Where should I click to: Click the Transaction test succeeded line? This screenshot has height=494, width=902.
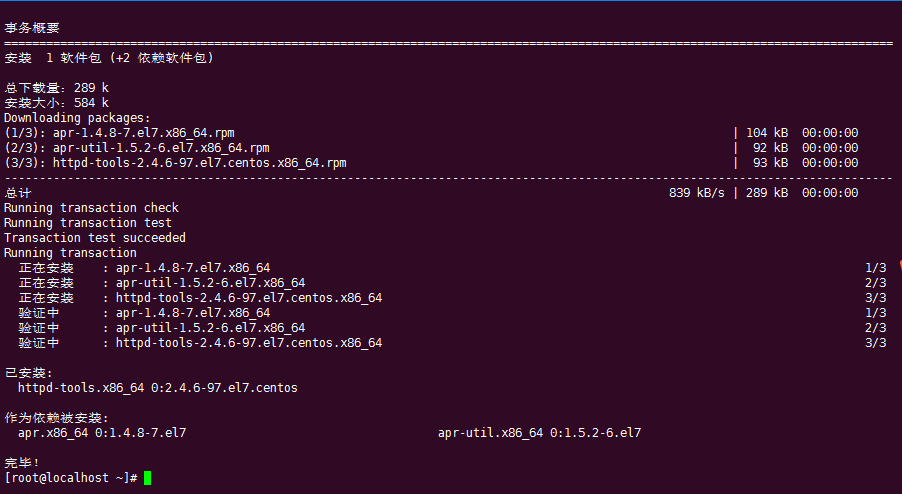[x=95, y=238]
